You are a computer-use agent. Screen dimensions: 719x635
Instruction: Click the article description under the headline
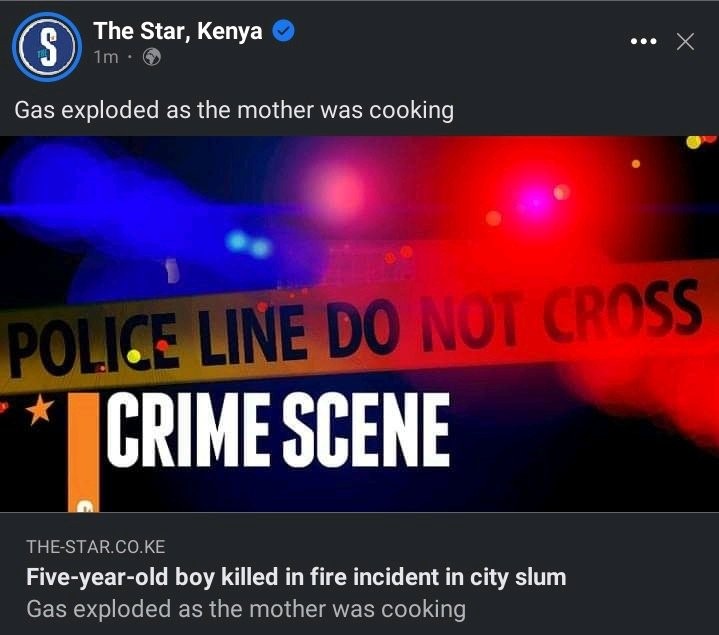(x=246, y=609)
